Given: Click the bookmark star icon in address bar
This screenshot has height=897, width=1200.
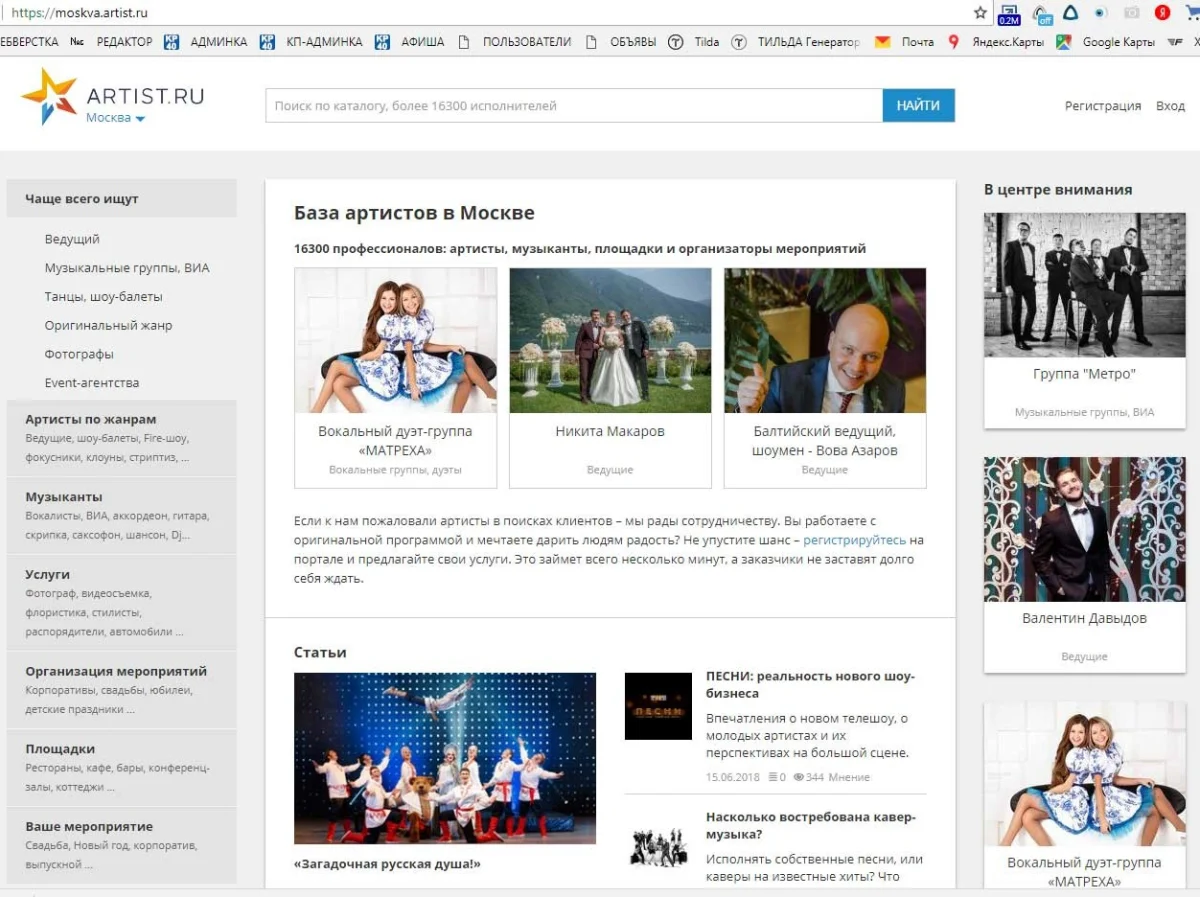Looking at the screenshot, I should point(980,13).
